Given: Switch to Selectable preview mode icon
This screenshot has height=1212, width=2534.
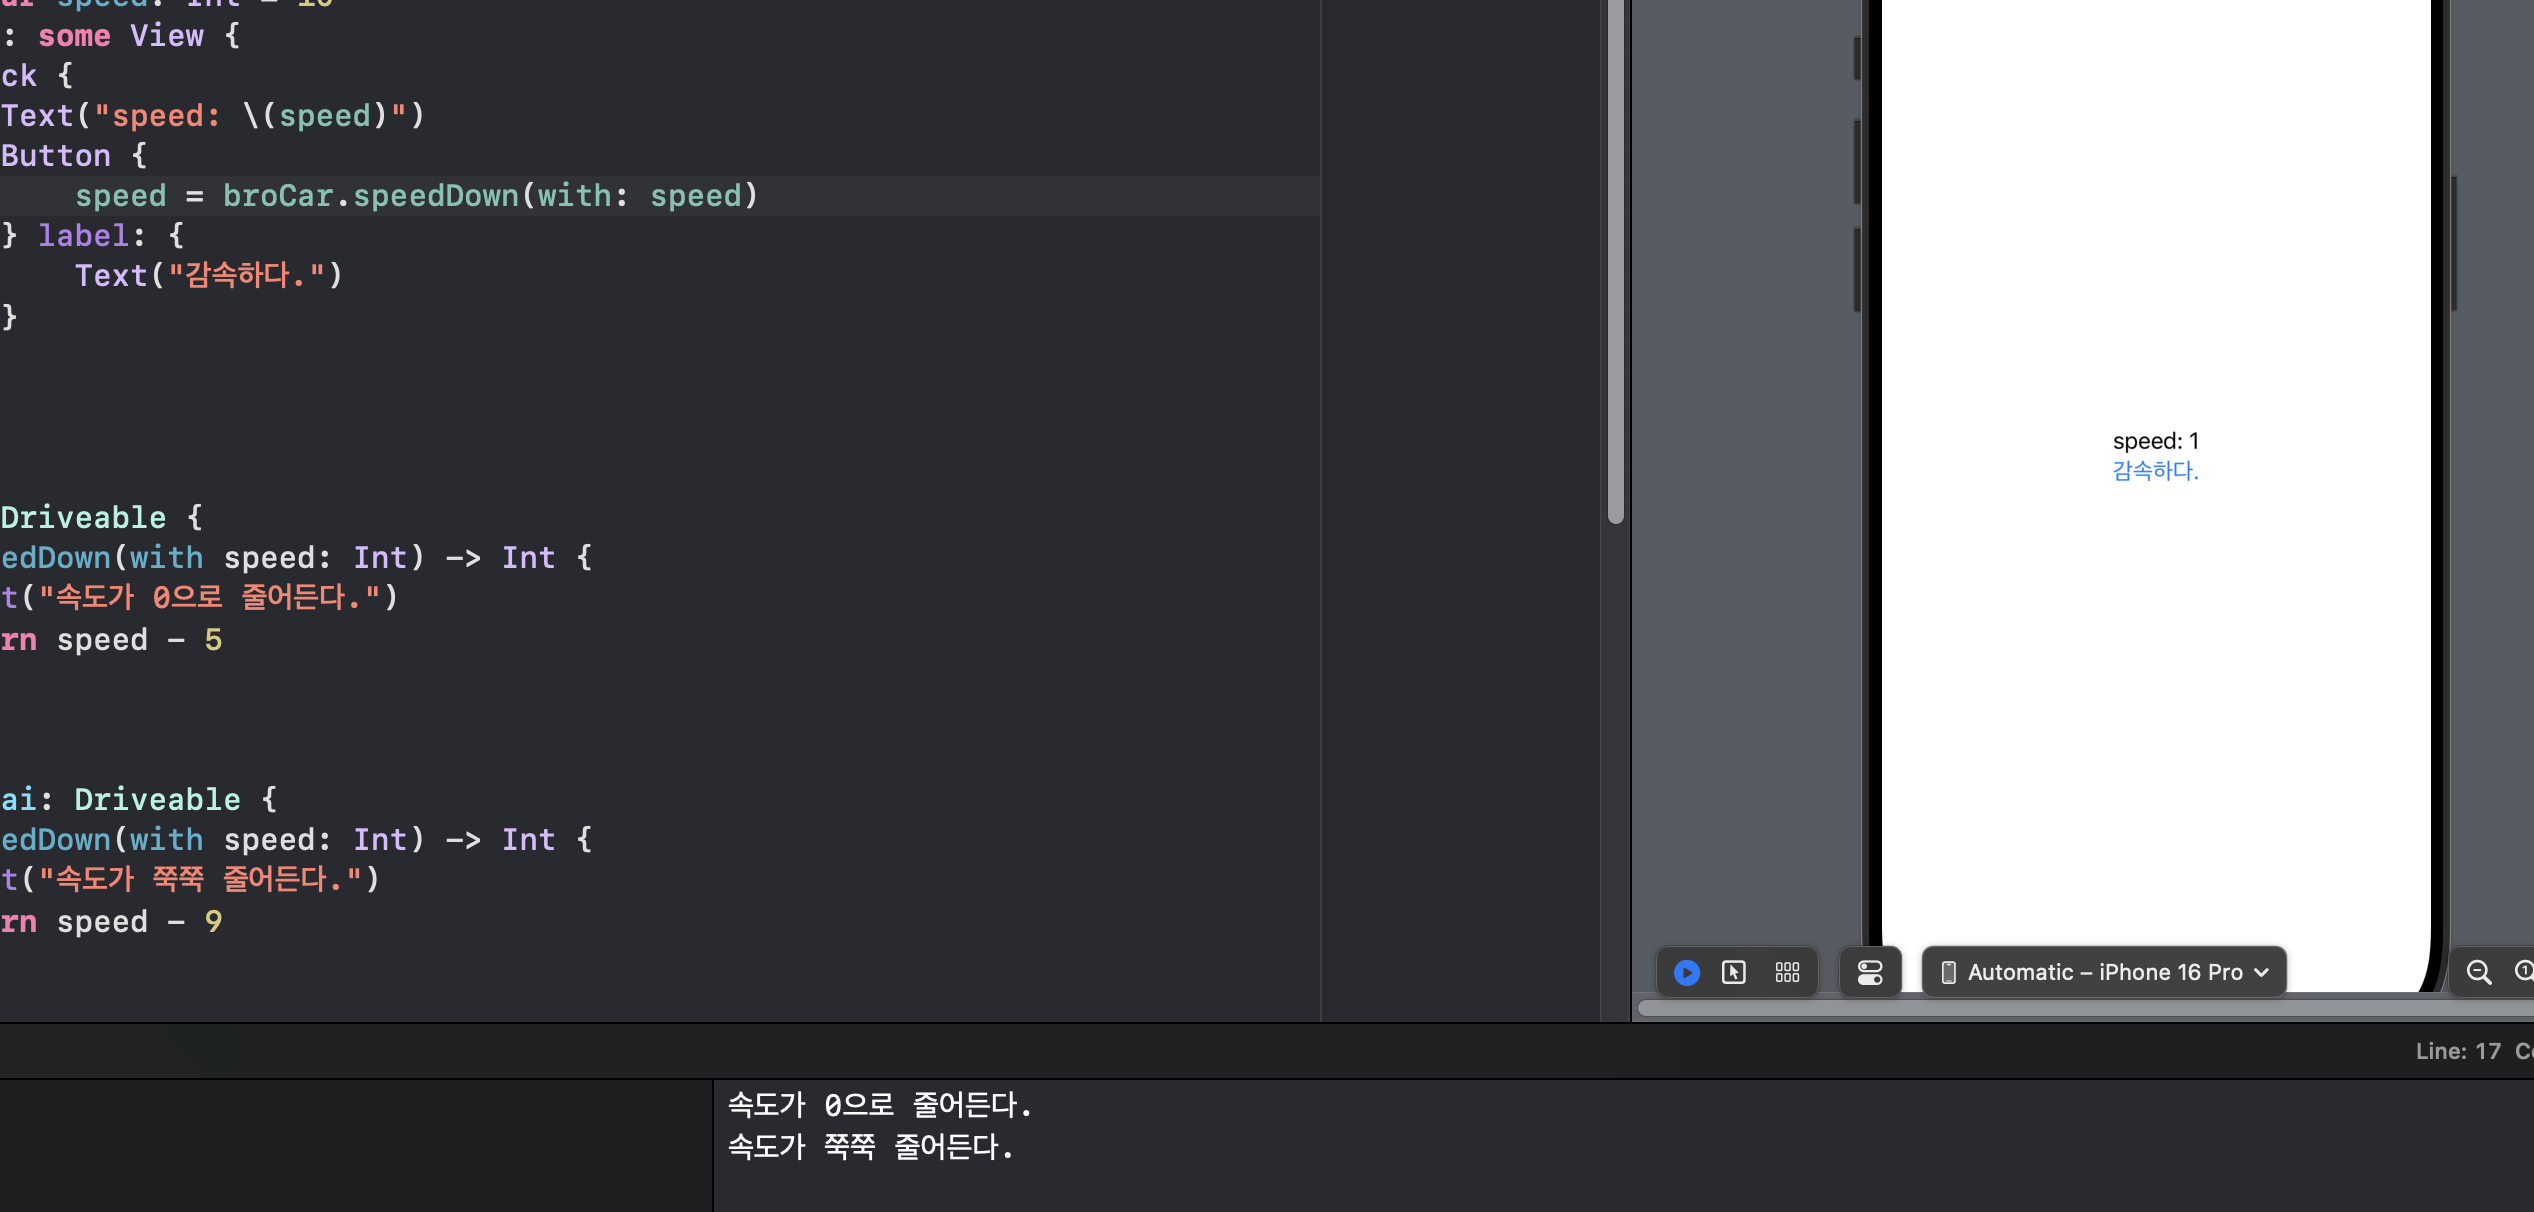Looking at the screenshot, I should [1734, 972].
